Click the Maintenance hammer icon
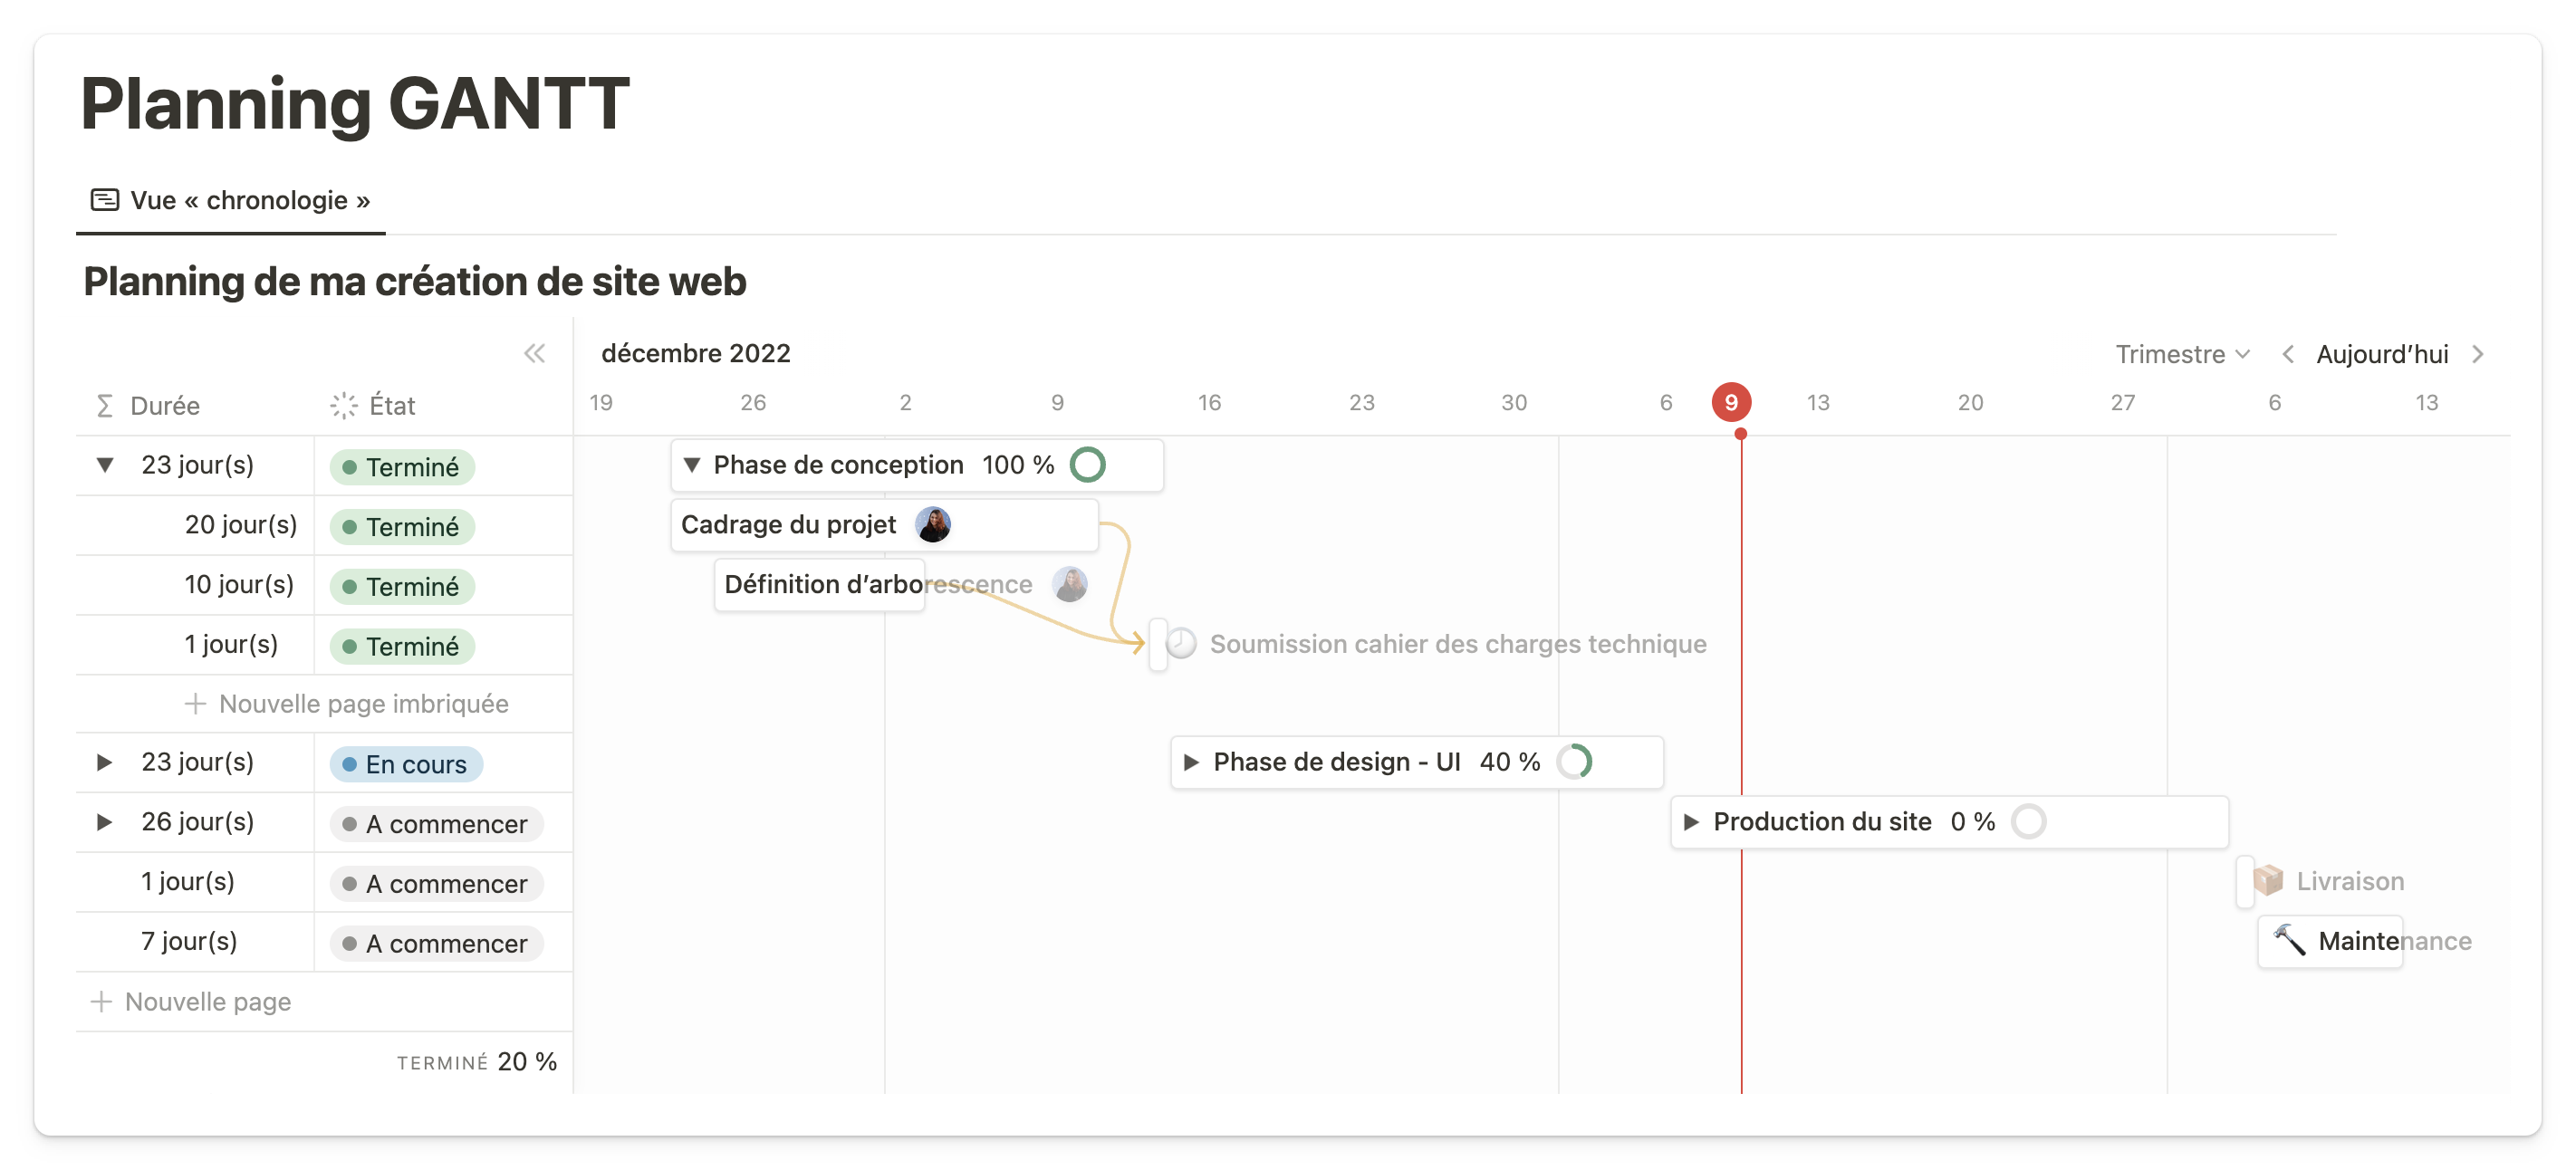Viewport: 2576px width, 1170px height. (x=2289, y=941)
